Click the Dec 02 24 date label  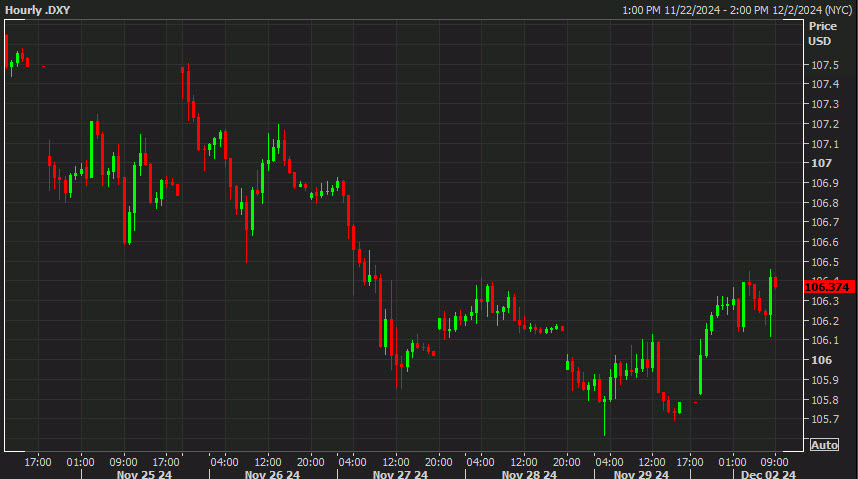[768, 474]
